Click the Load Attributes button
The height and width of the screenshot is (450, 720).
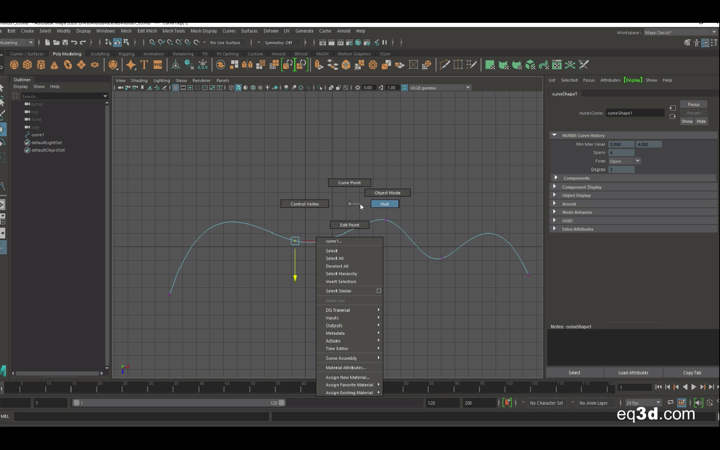point(632,372)
